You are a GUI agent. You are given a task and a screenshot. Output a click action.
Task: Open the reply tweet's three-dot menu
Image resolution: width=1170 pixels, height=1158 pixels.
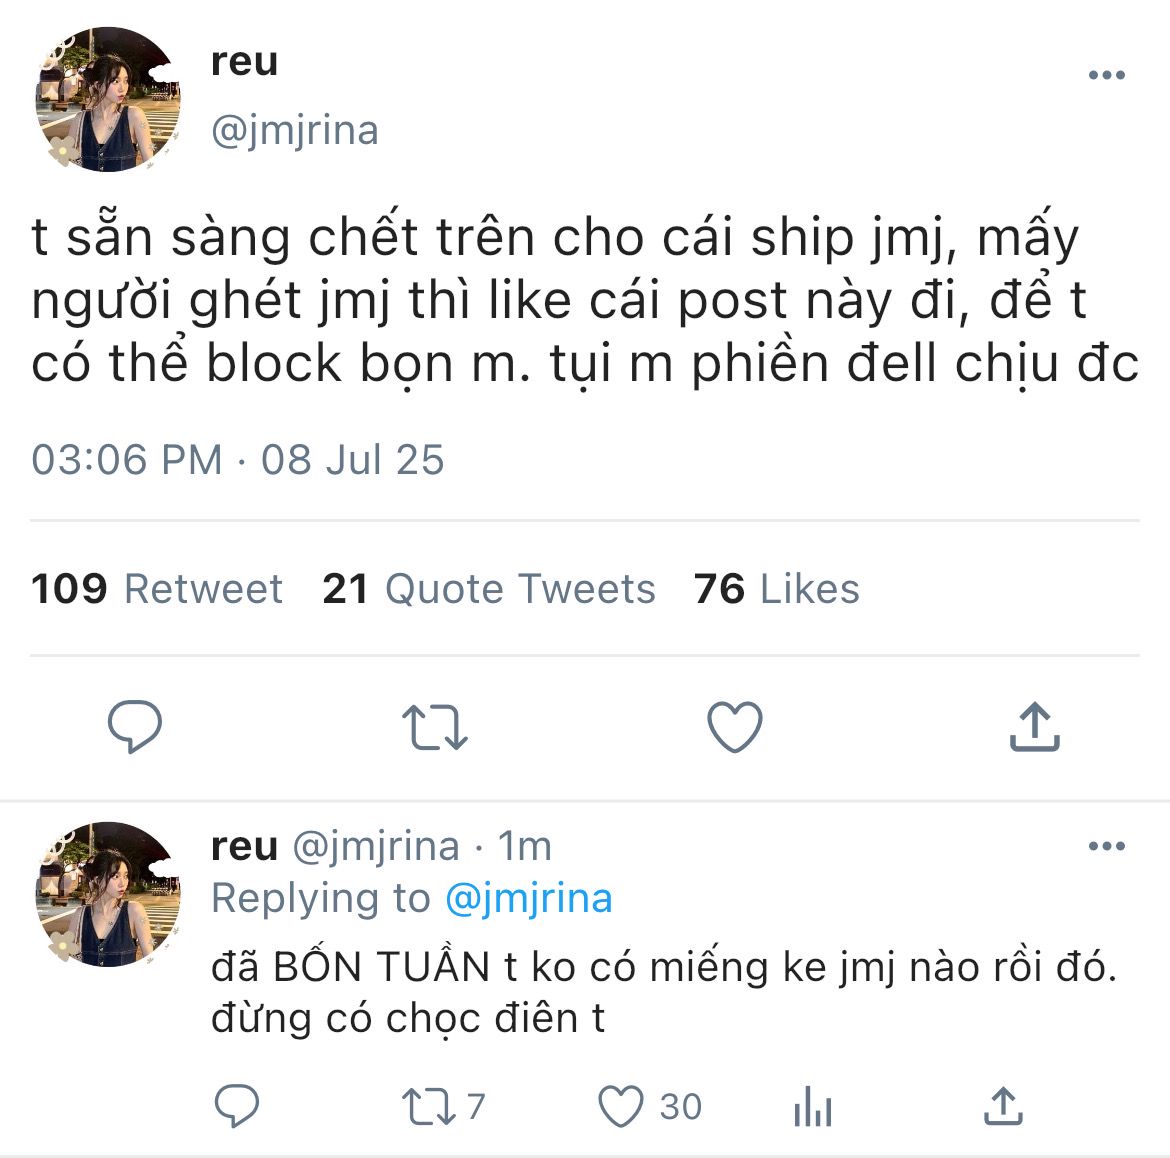pyautogui.click(x=1106, y=847)
